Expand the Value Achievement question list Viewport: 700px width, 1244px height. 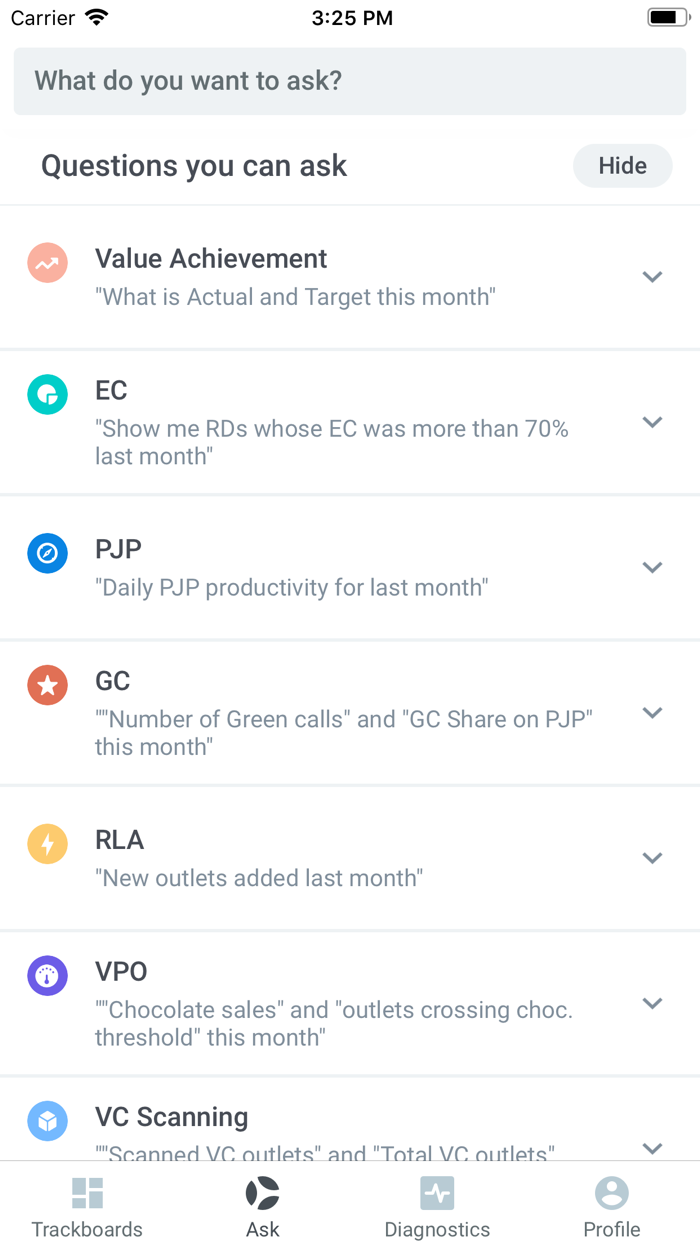(652, 276)
